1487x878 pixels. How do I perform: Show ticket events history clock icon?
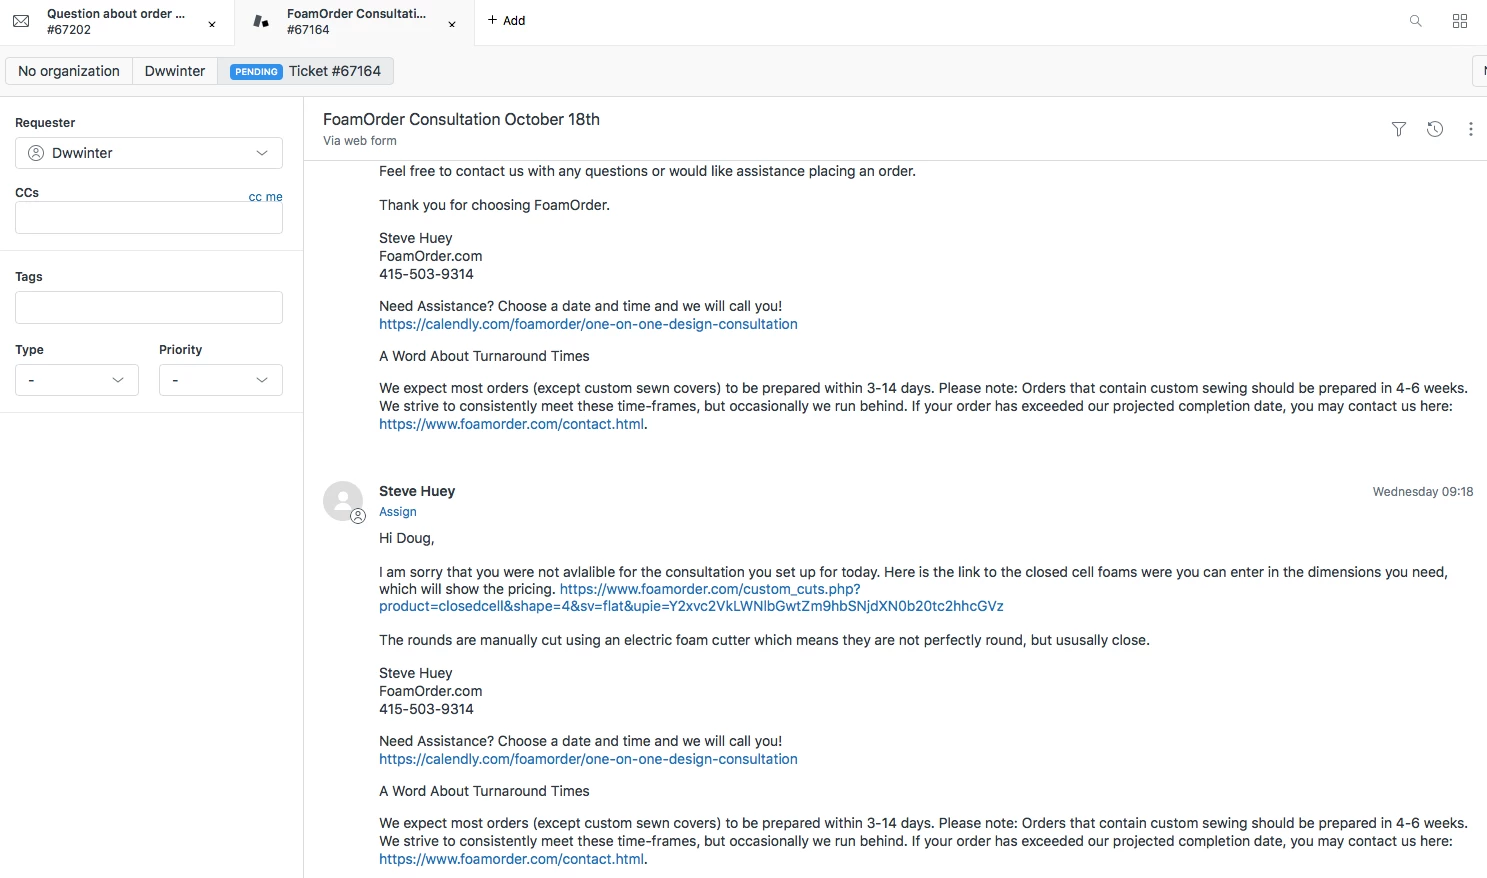point(1435,129)
